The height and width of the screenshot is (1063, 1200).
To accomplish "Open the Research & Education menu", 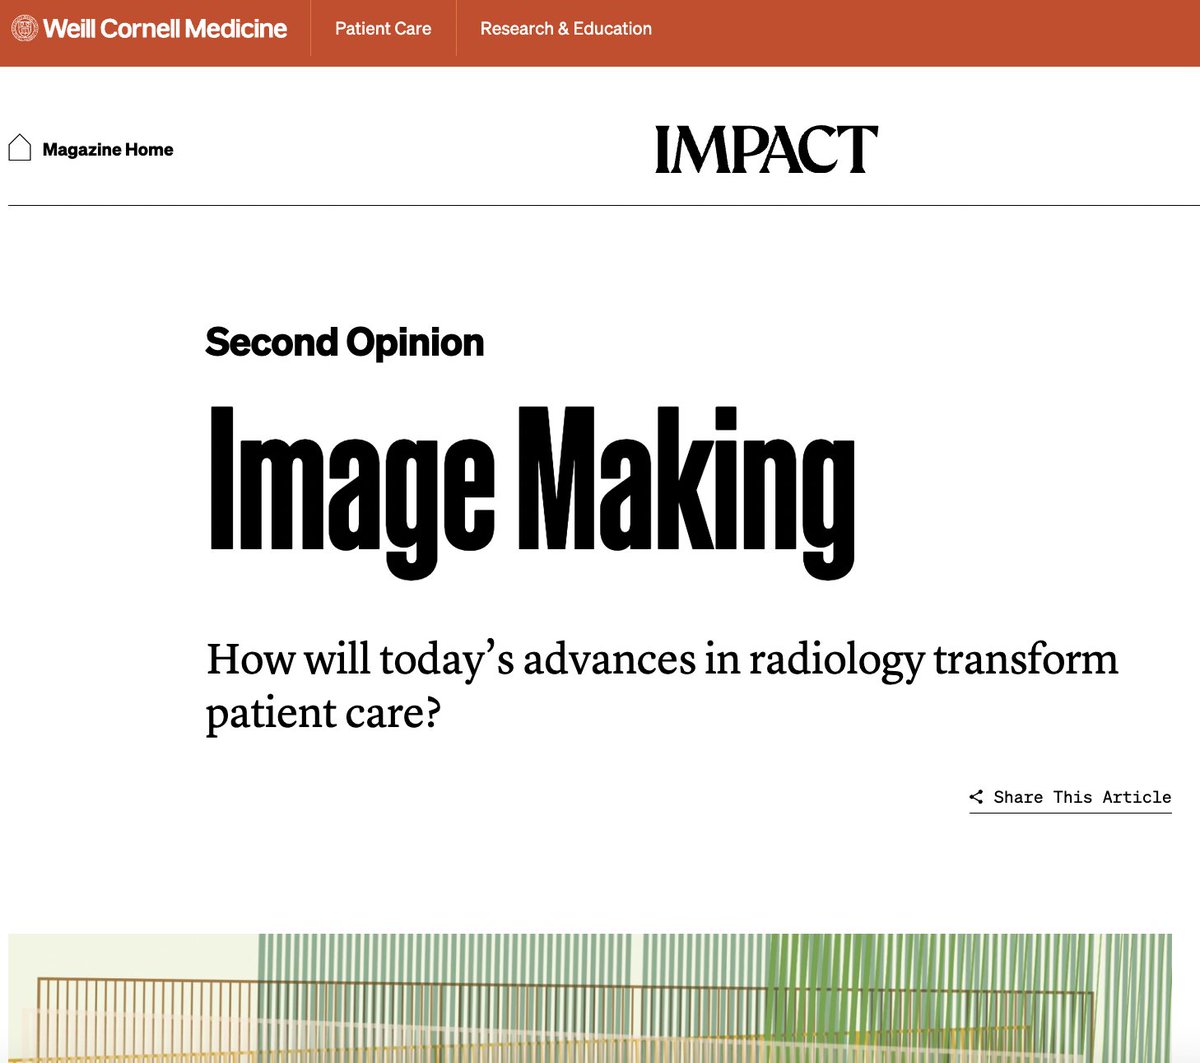I will (x=566, y=28).
